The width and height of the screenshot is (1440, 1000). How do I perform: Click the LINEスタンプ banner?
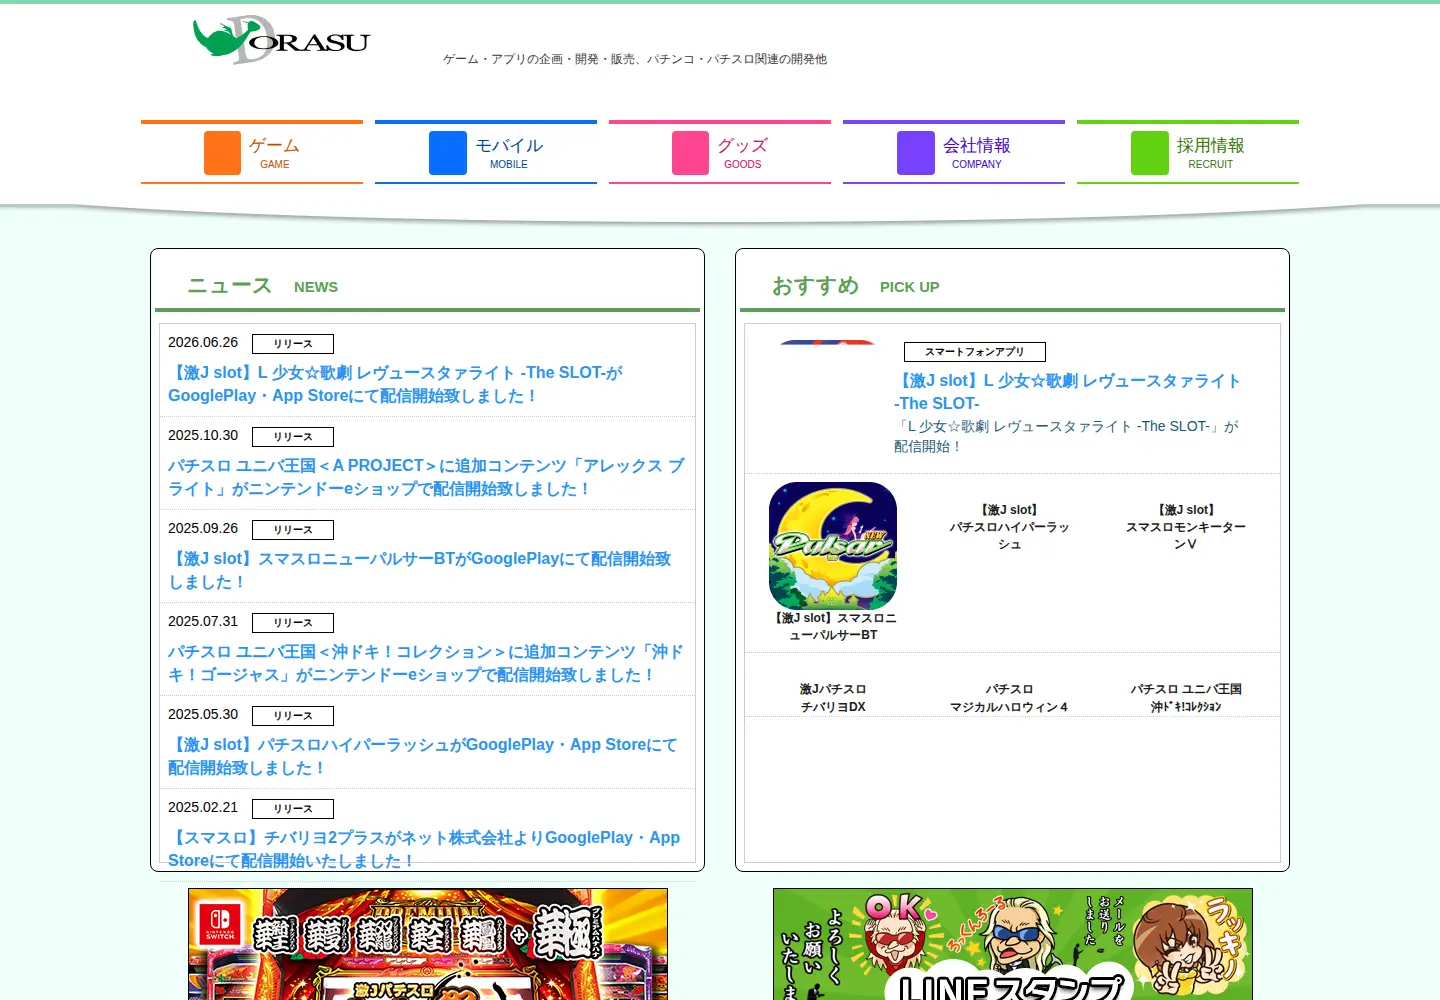coord(1013,944)
